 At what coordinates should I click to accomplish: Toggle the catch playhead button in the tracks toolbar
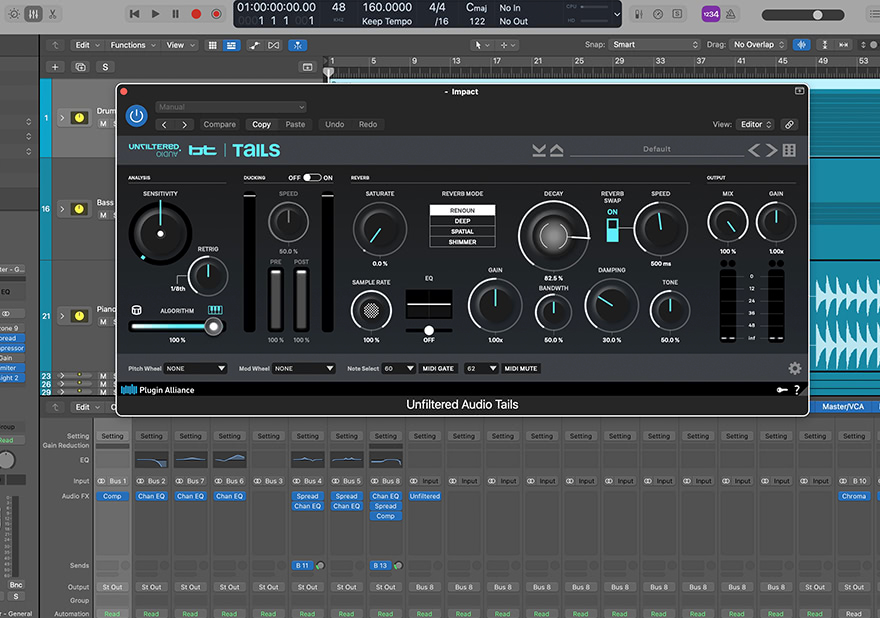297,45
